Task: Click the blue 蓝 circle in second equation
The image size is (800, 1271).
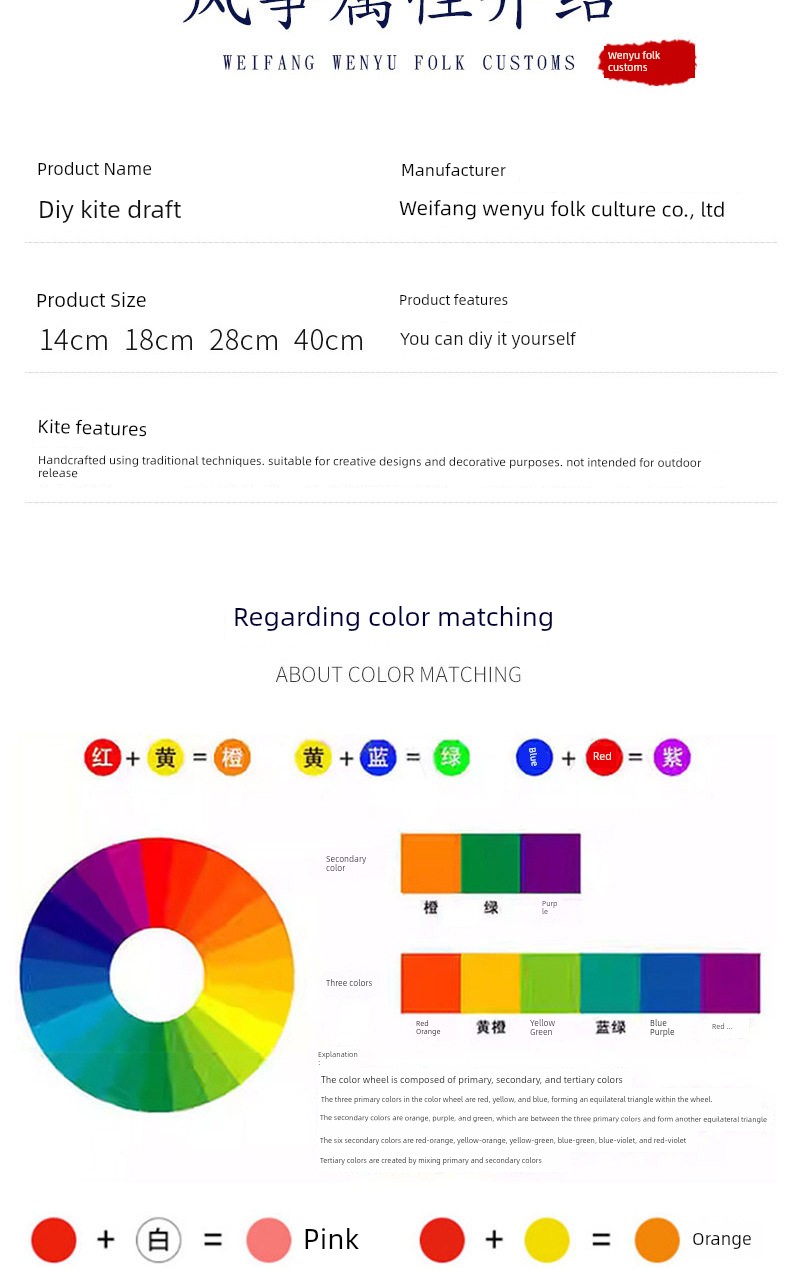Action: 378,757
